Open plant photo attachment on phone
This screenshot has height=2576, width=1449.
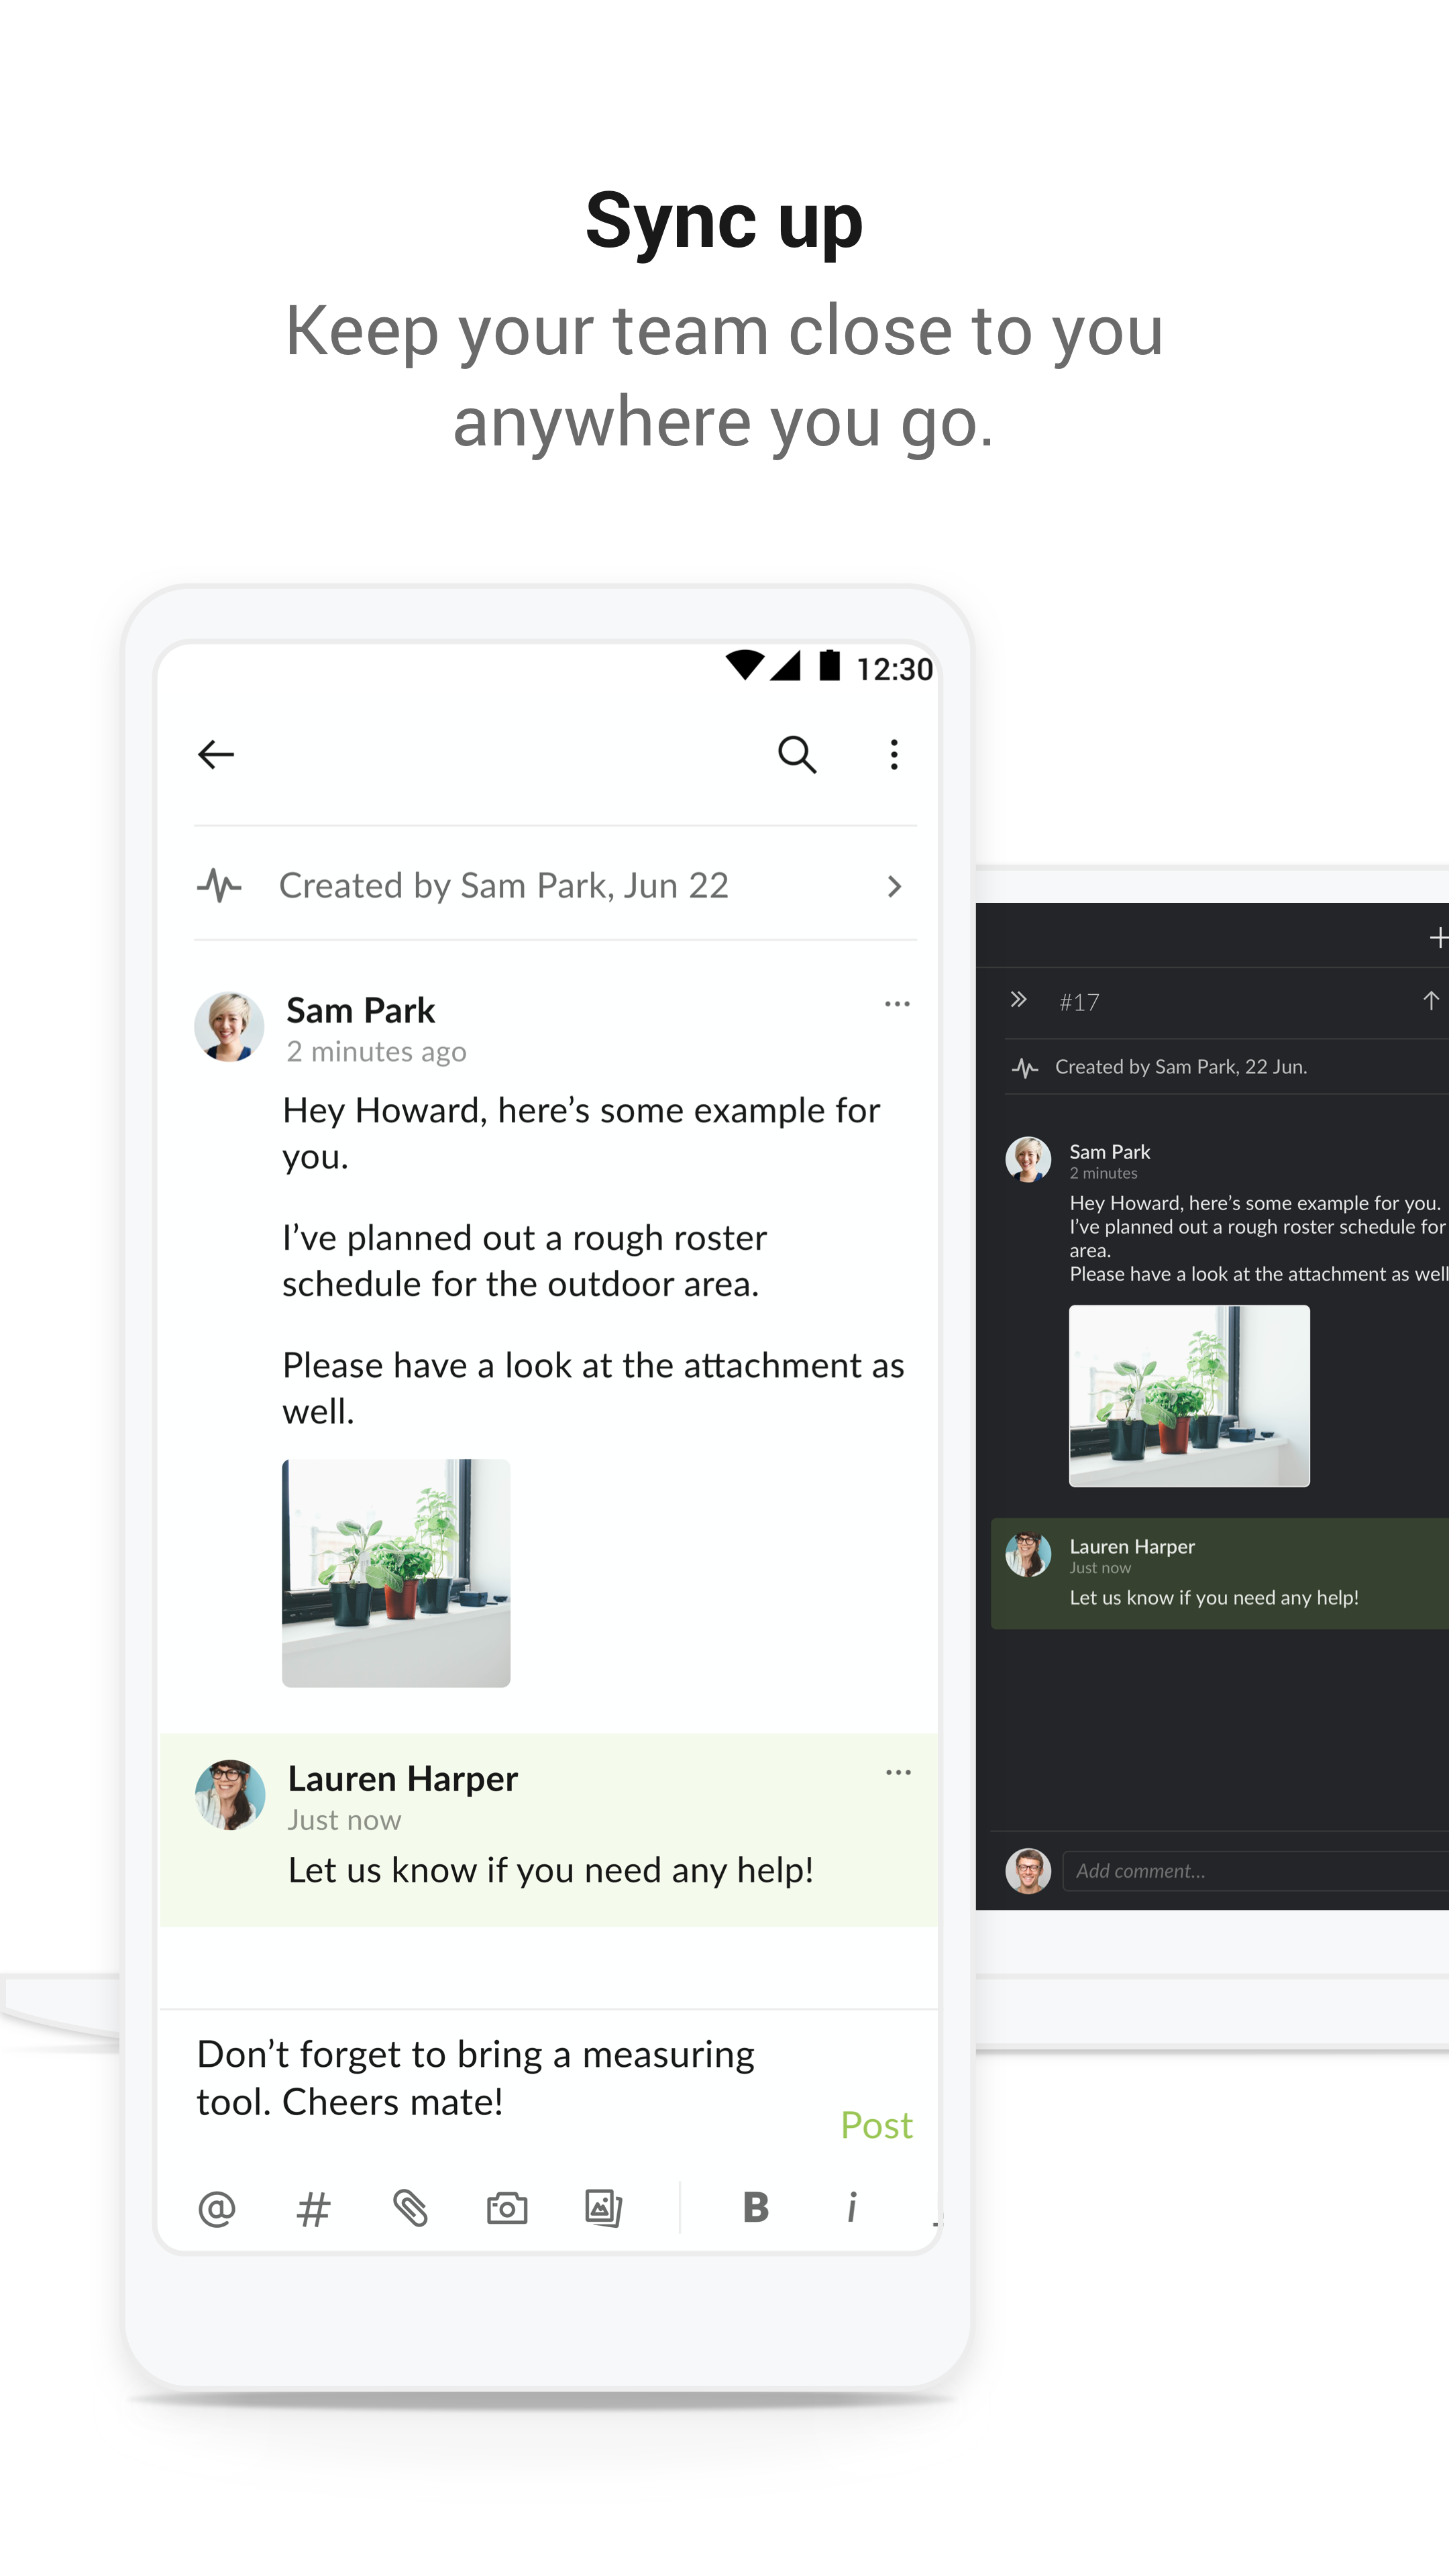(x=396, y=1573)
